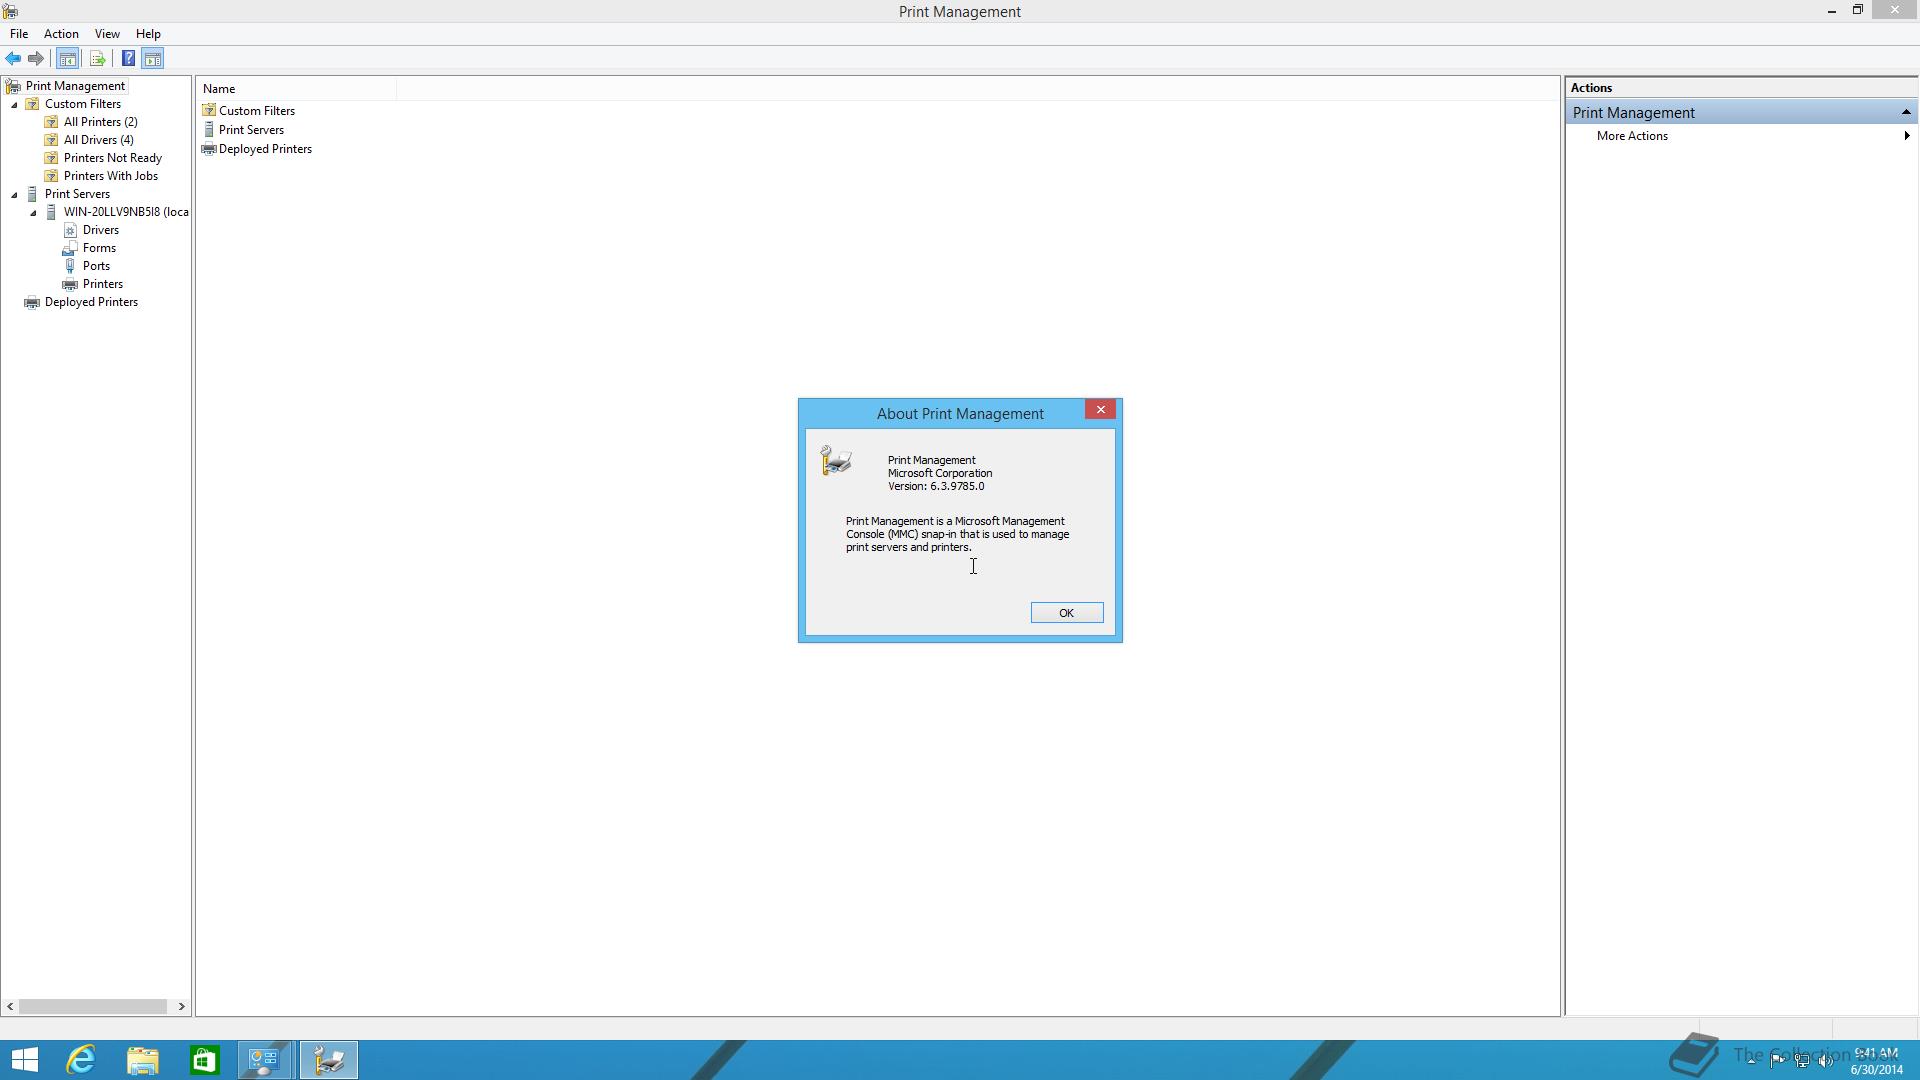Click the Version: 6.3.9785.0 text
This screenshot has height=1080, width=1920.
pos(936,487)
